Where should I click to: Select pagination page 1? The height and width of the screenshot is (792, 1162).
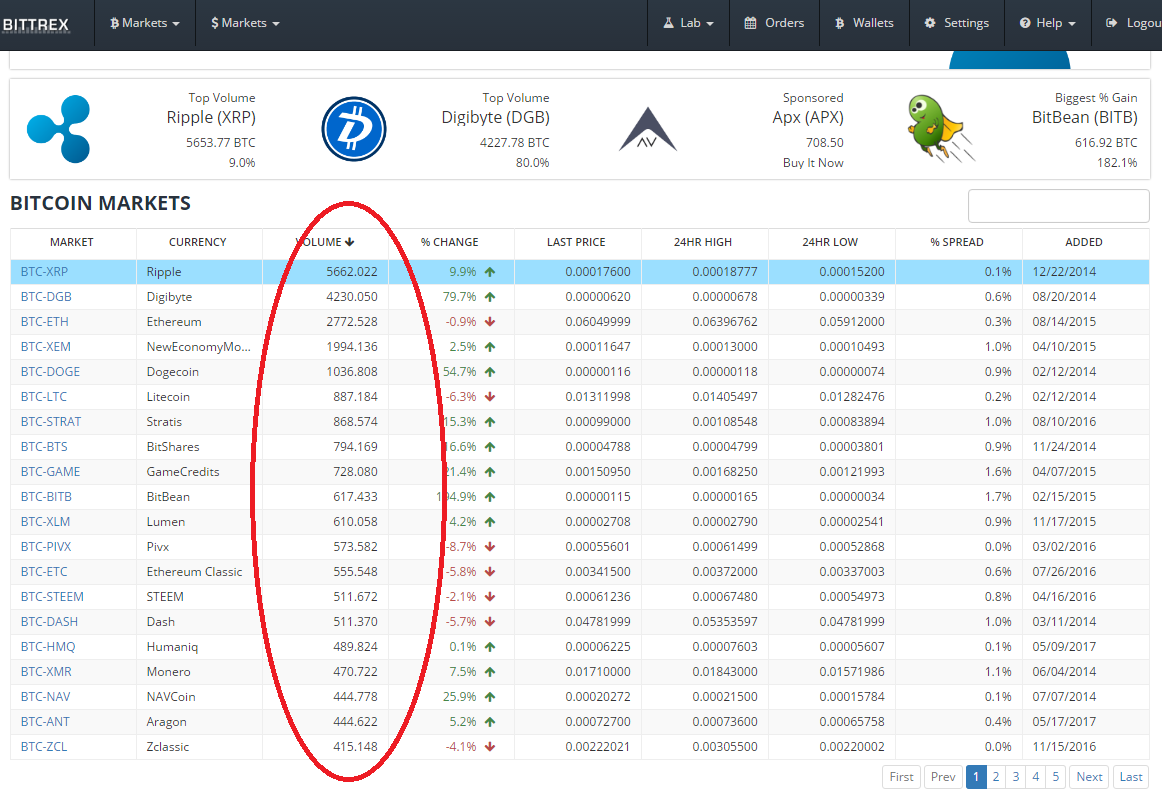(976, 776)
